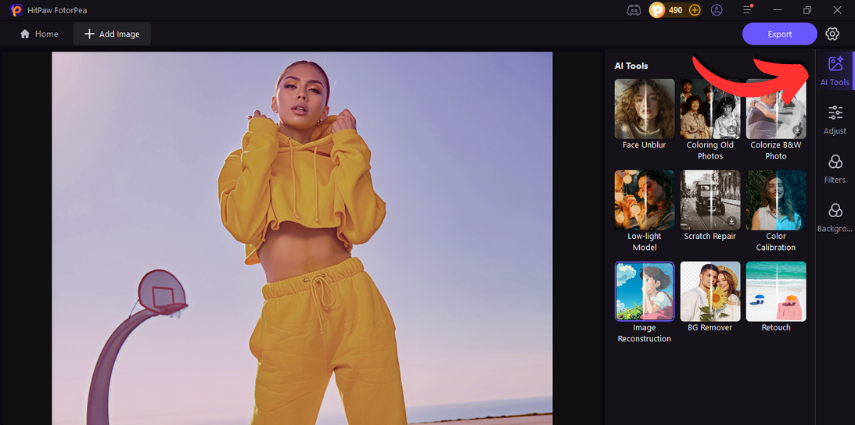Open the Background sidebar tab
The width and height of the screenshot is (855, 425).
pyautogui.click(x=835, y=217)
